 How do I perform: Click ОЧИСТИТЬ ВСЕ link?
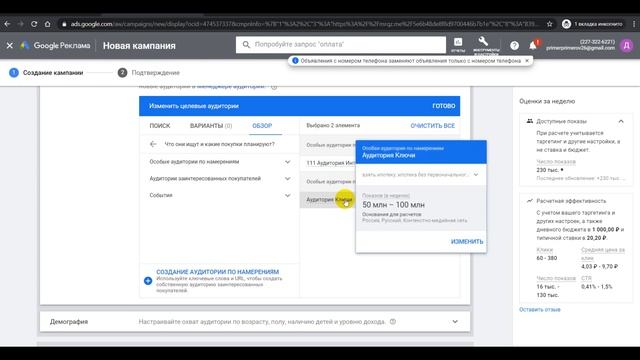tap(432, 126)
